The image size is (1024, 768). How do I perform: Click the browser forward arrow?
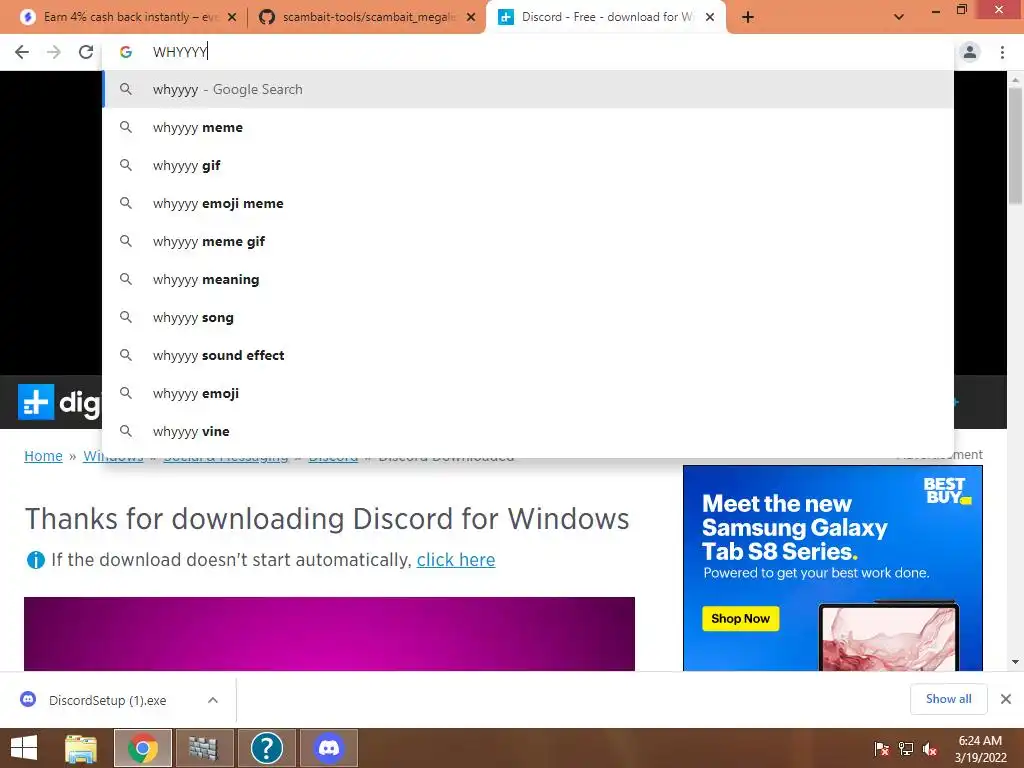pos(54,52)
